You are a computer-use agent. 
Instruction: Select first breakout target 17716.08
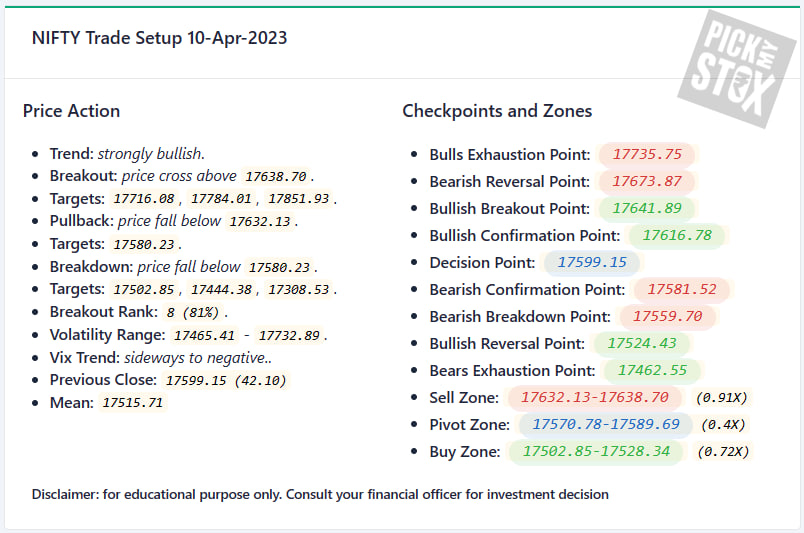coord(144,199)
